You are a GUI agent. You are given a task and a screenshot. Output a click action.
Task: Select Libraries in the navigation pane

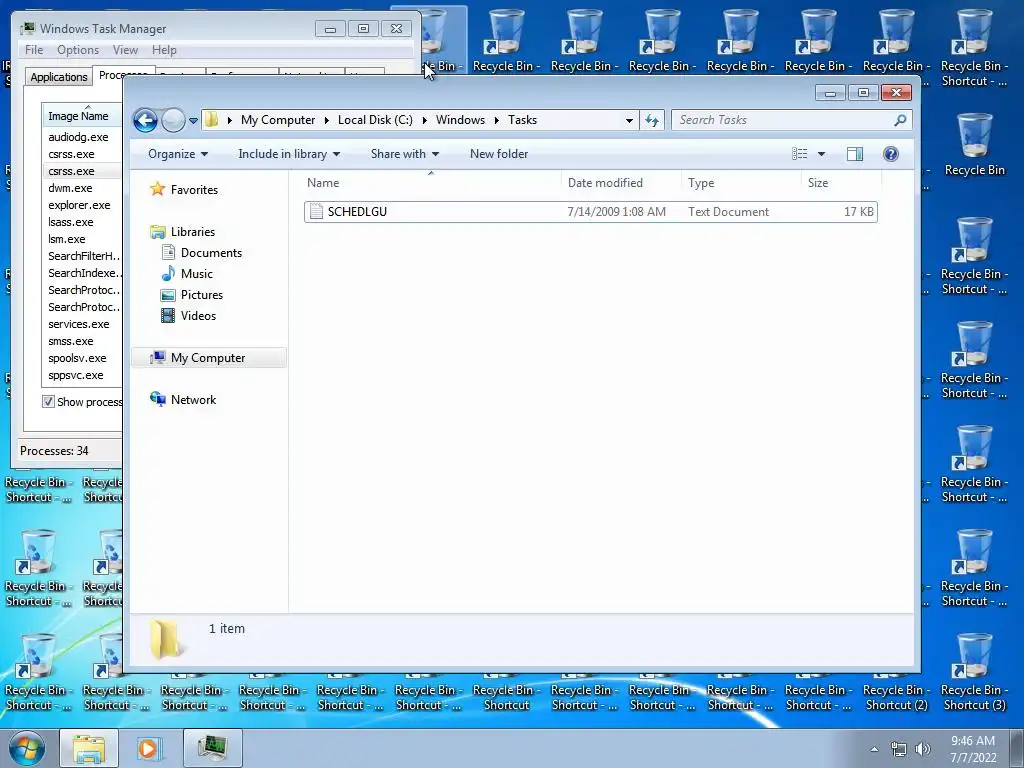(x=192, y=232)
